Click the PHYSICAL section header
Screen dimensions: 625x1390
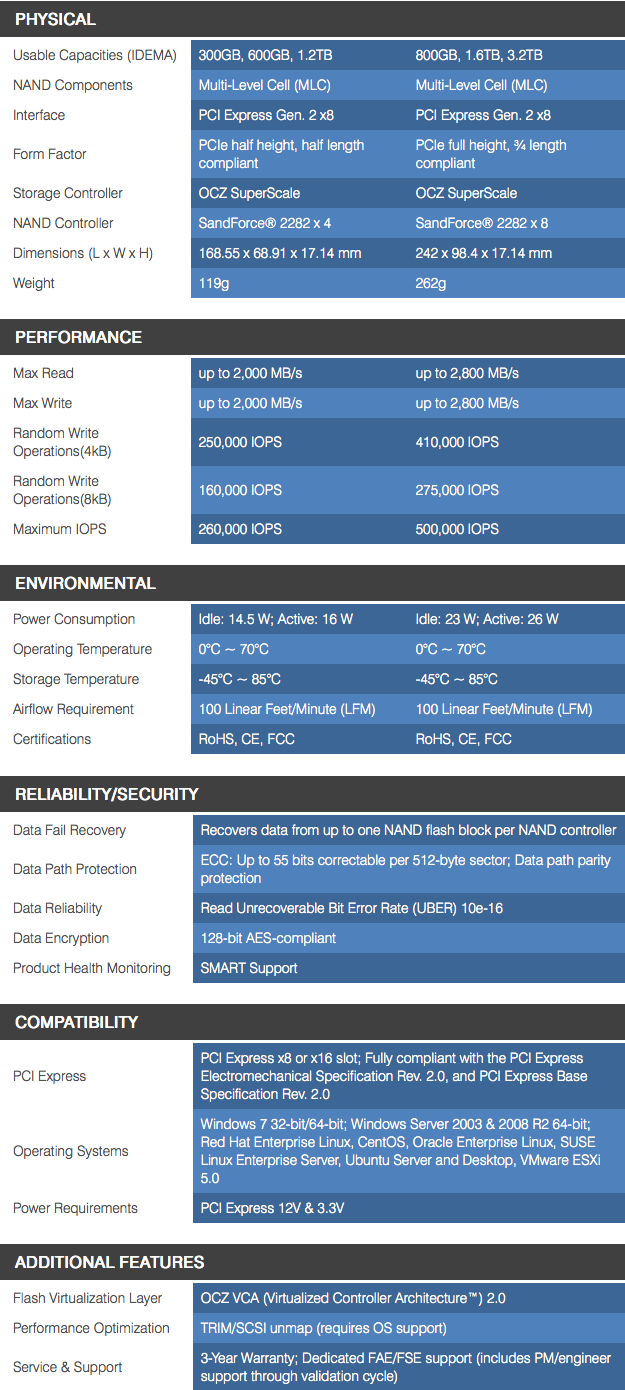coord(56,19)
